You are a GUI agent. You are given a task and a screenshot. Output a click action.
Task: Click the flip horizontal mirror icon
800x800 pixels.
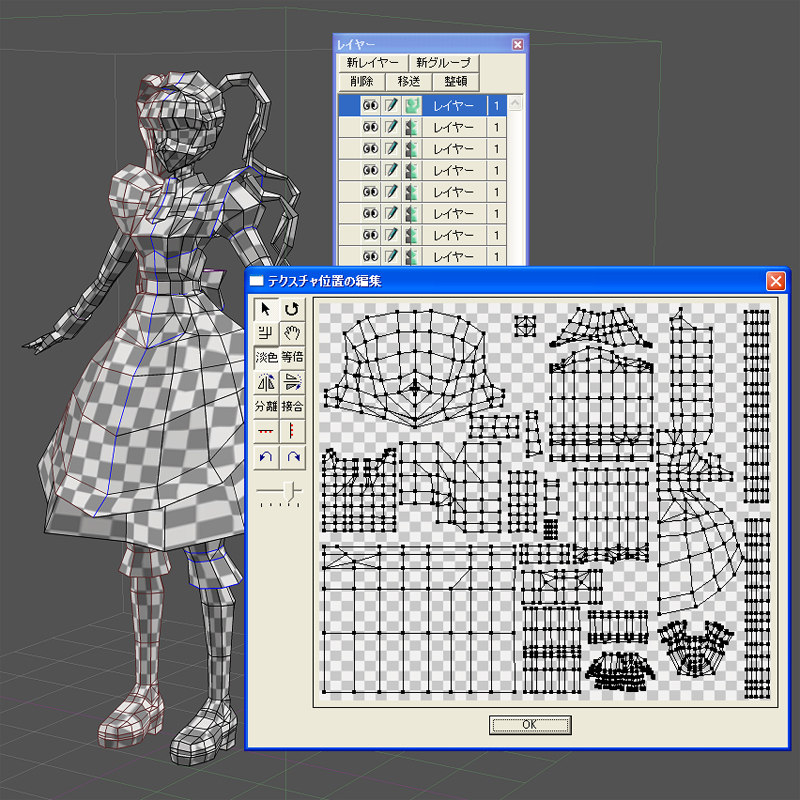click(x=266, y=382)
